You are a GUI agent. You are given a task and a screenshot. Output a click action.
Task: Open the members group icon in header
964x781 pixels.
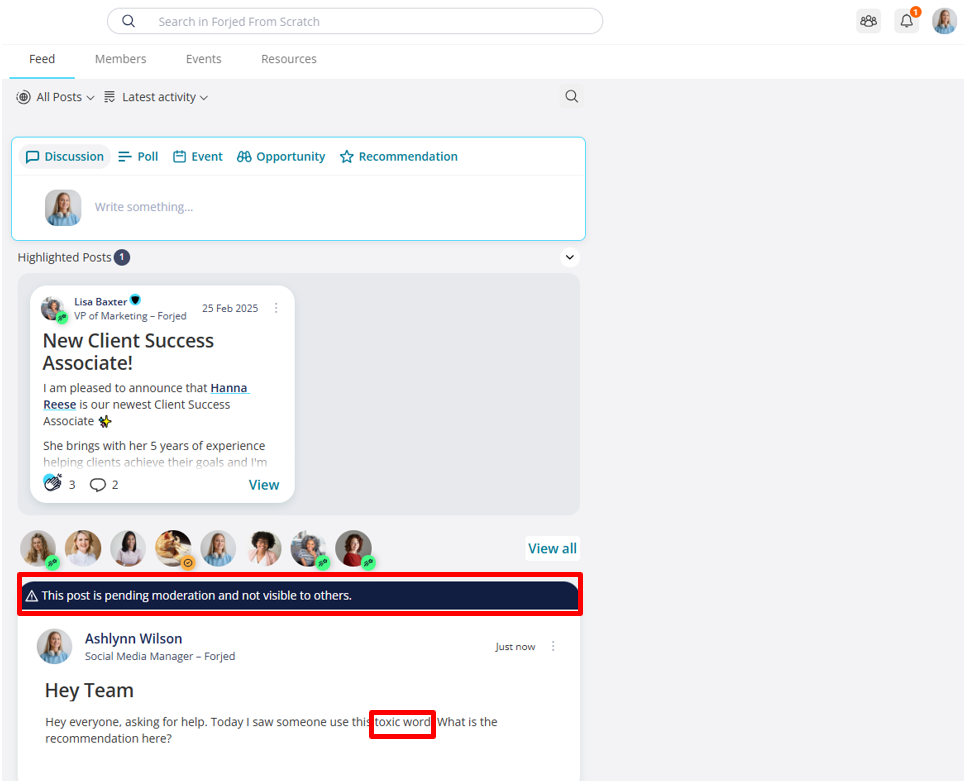tap(868, 22)
